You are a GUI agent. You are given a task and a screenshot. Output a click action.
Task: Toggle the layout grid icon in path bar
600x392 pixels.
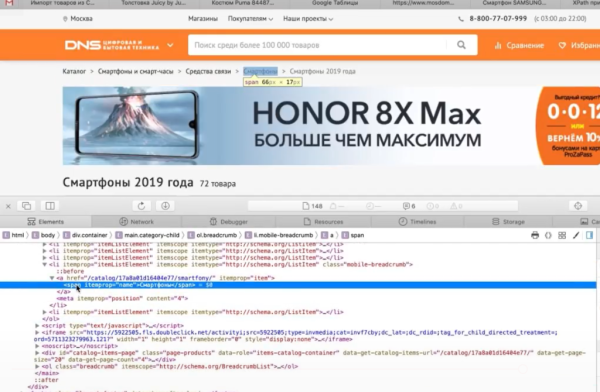(x=562, y=235)
